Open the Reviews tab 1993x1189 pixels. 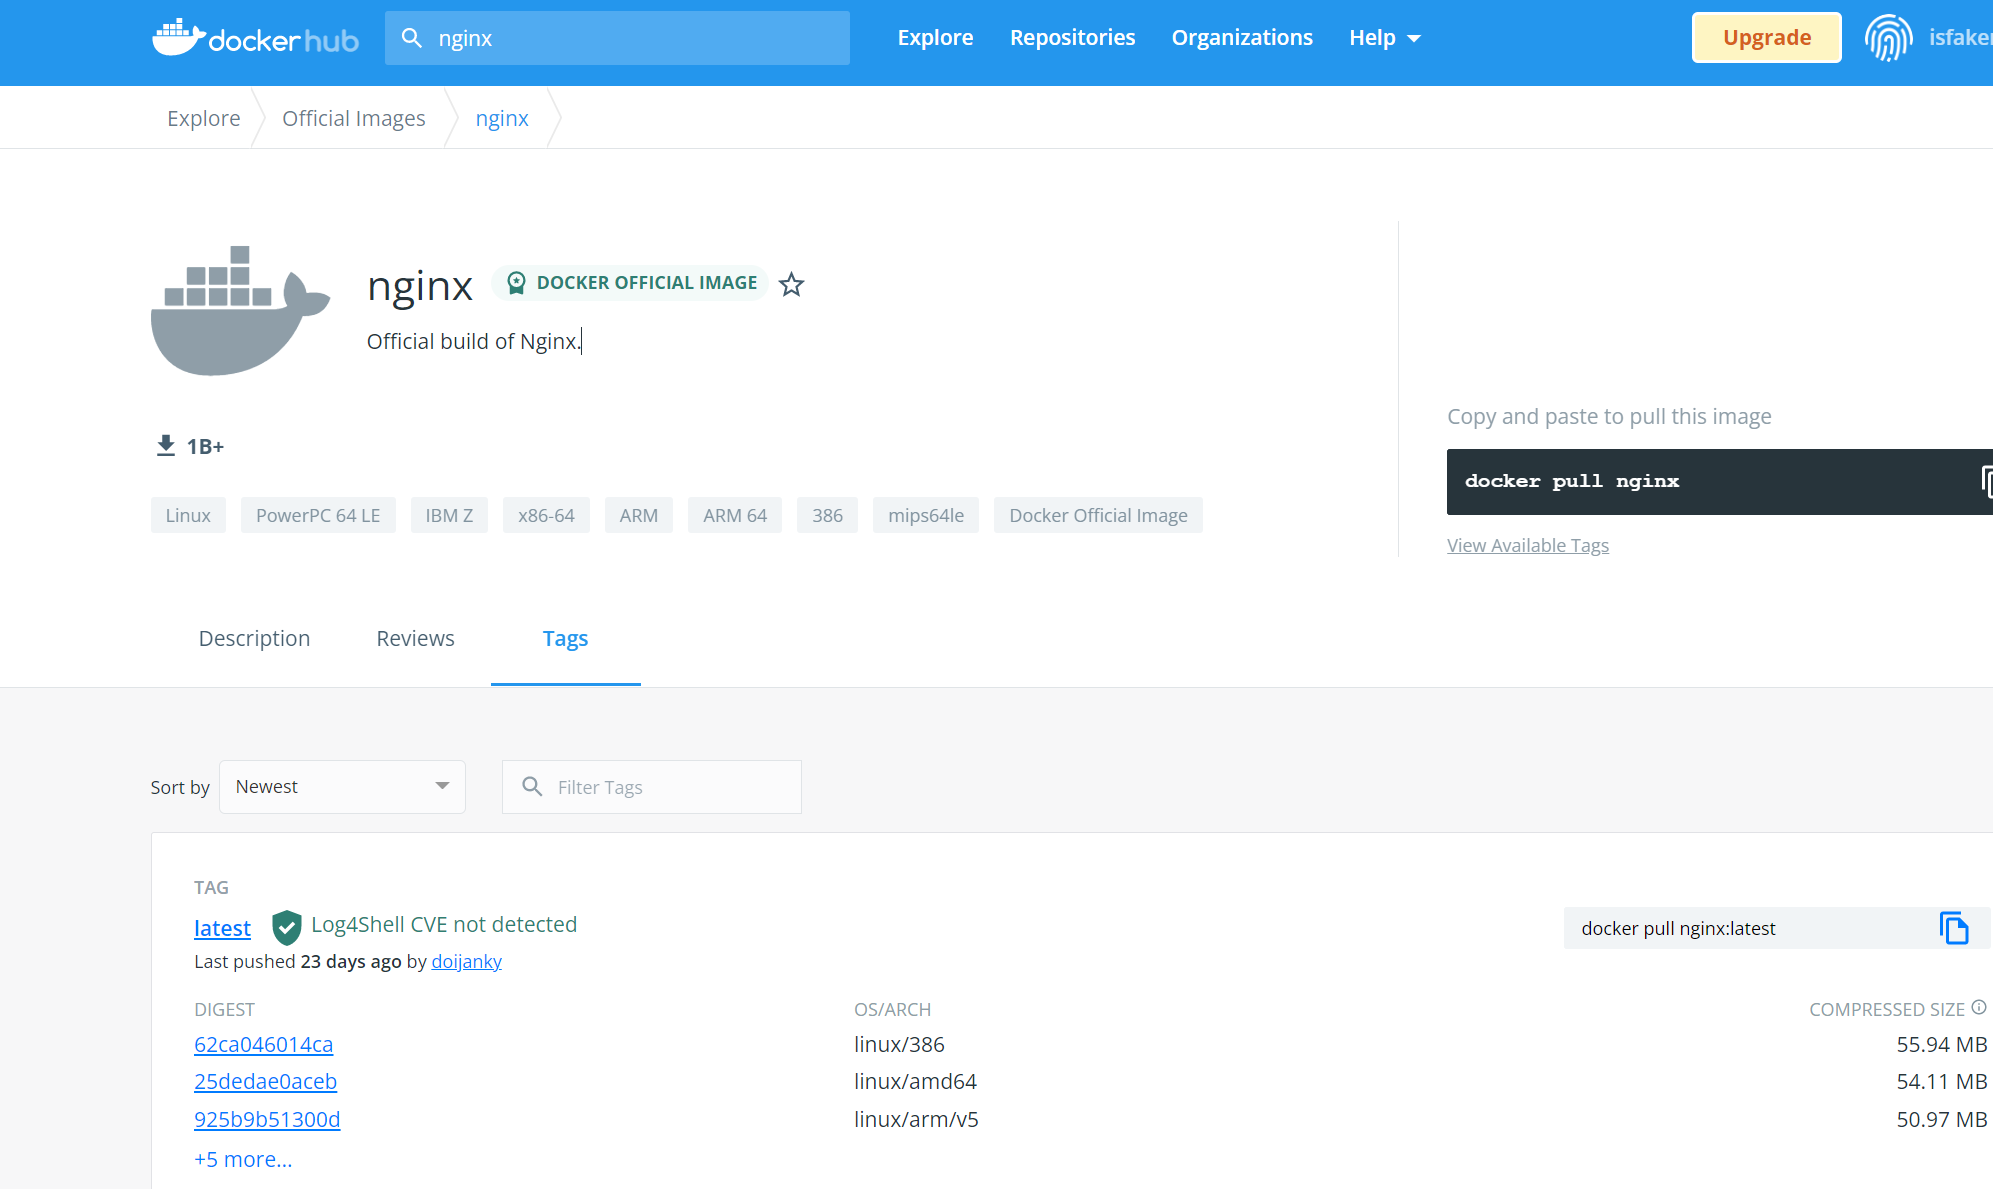coord(415,638)
